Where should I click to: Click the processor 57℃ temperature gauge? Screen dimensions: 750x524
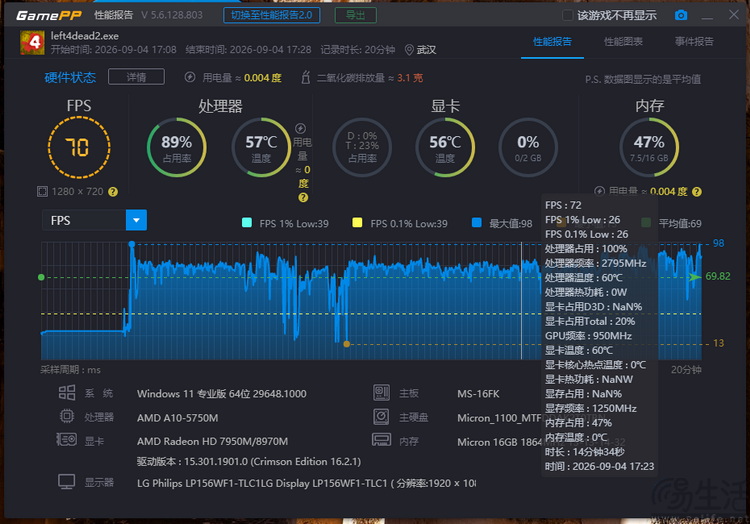[x=261, y=147]
